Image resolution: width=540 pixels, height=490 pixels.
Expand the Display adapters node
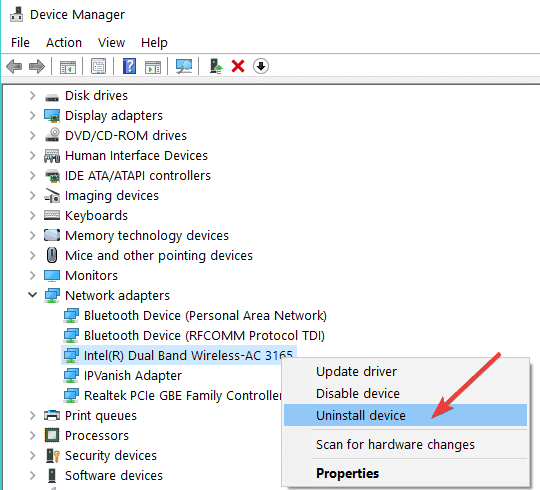[x=33, y=115]
